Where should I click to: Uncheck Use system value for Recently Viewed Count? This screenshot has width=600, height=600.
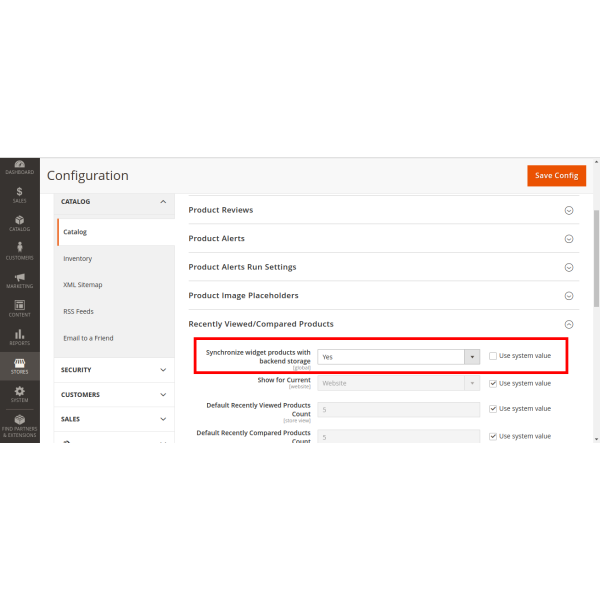coord(493,409)
